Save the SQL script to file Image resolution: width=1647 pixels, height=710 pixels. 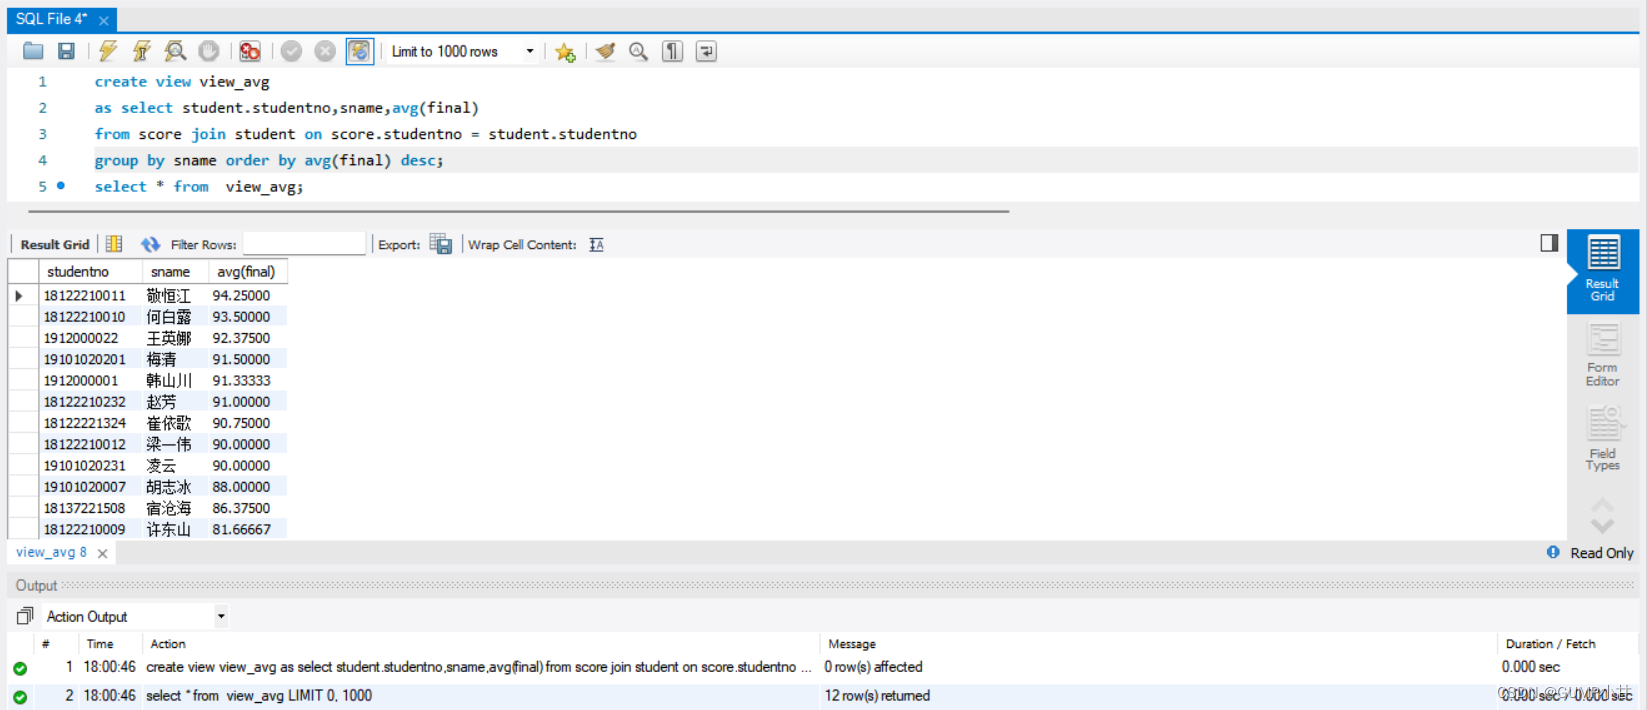point(66,51)
